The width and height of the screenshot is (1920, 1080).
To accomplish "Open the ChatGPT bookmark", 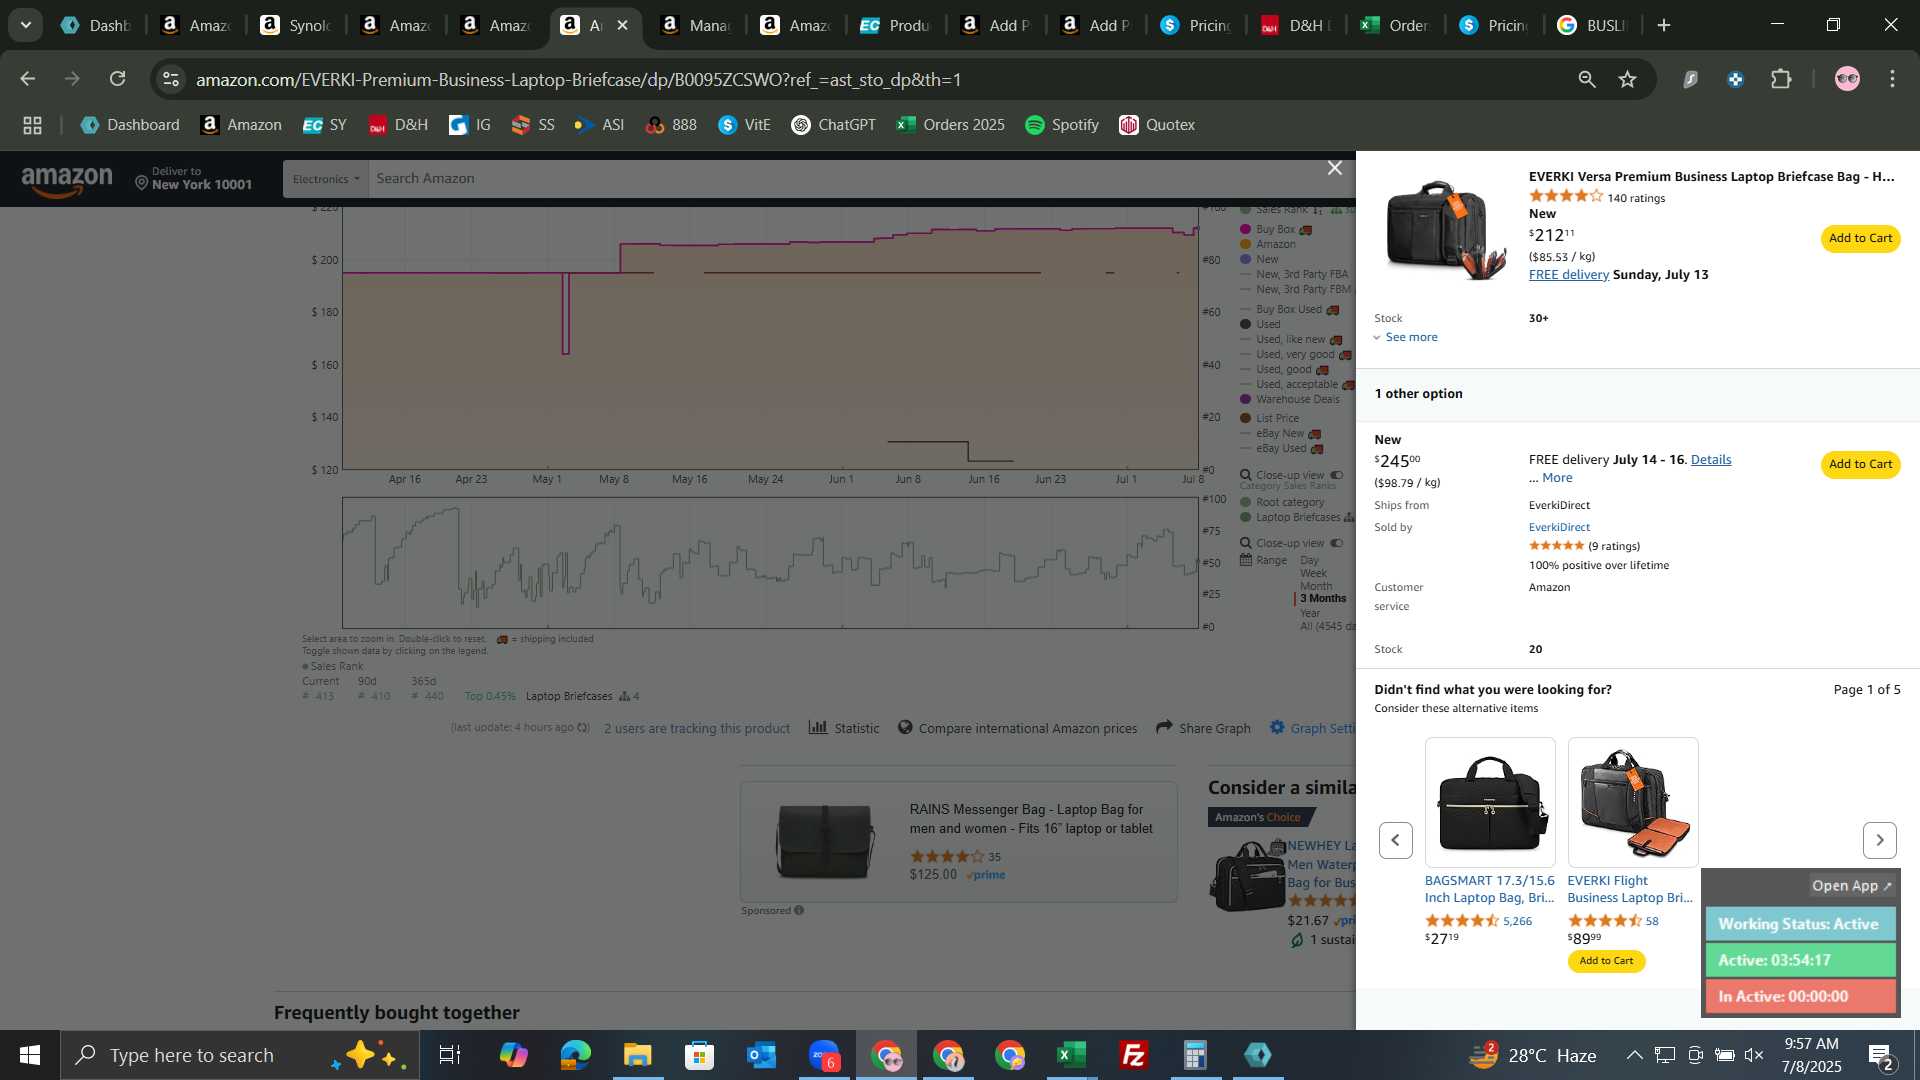I will (x=833, y=125).
